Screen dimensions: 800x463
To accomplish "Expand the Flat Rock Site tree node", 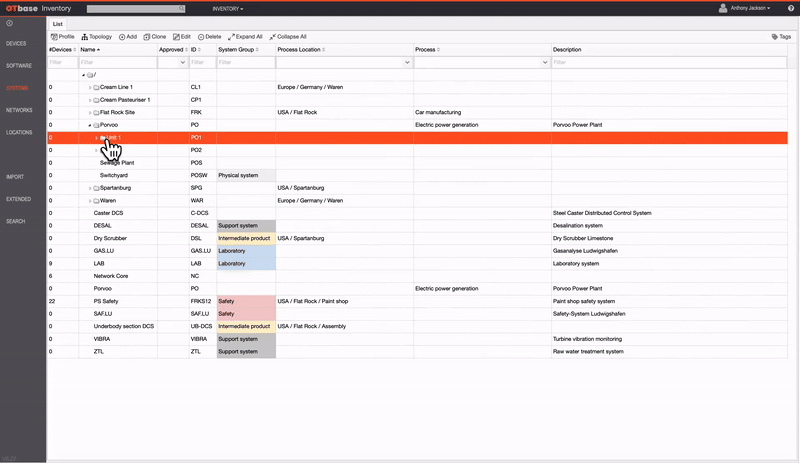I will [90, 113].
